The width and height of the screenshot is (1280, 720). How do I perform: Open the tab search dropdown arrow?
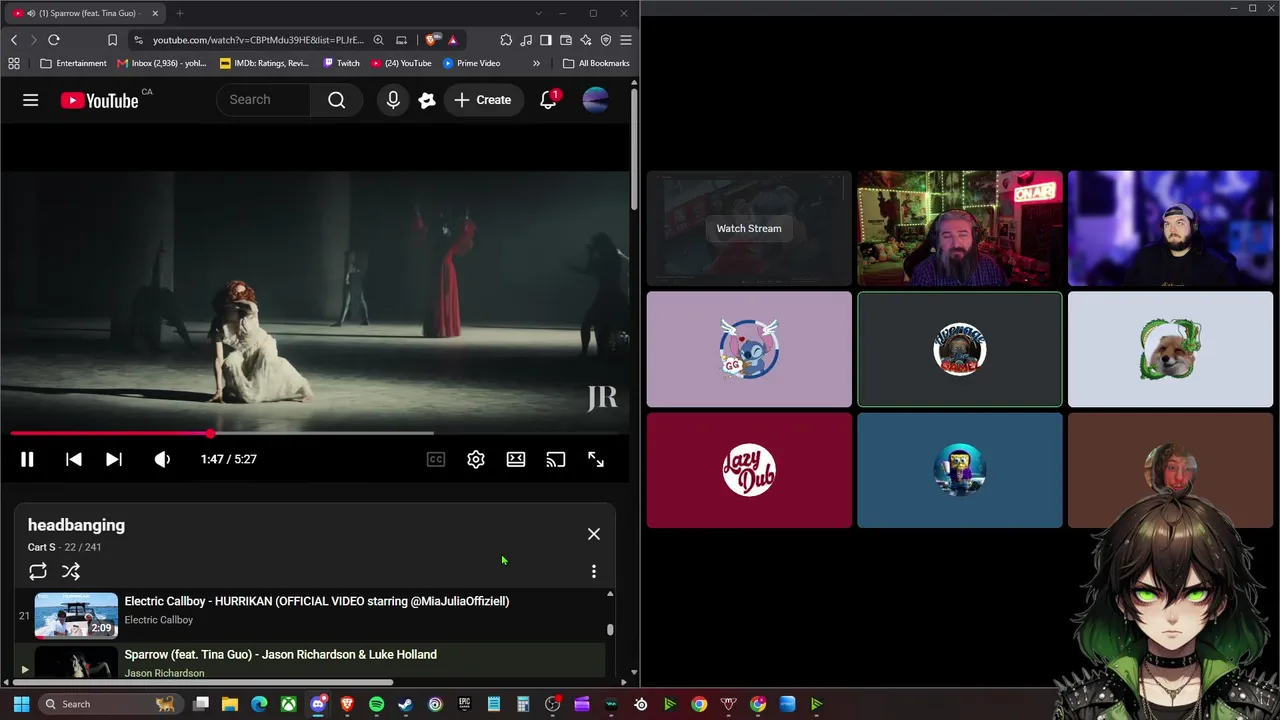538,13
